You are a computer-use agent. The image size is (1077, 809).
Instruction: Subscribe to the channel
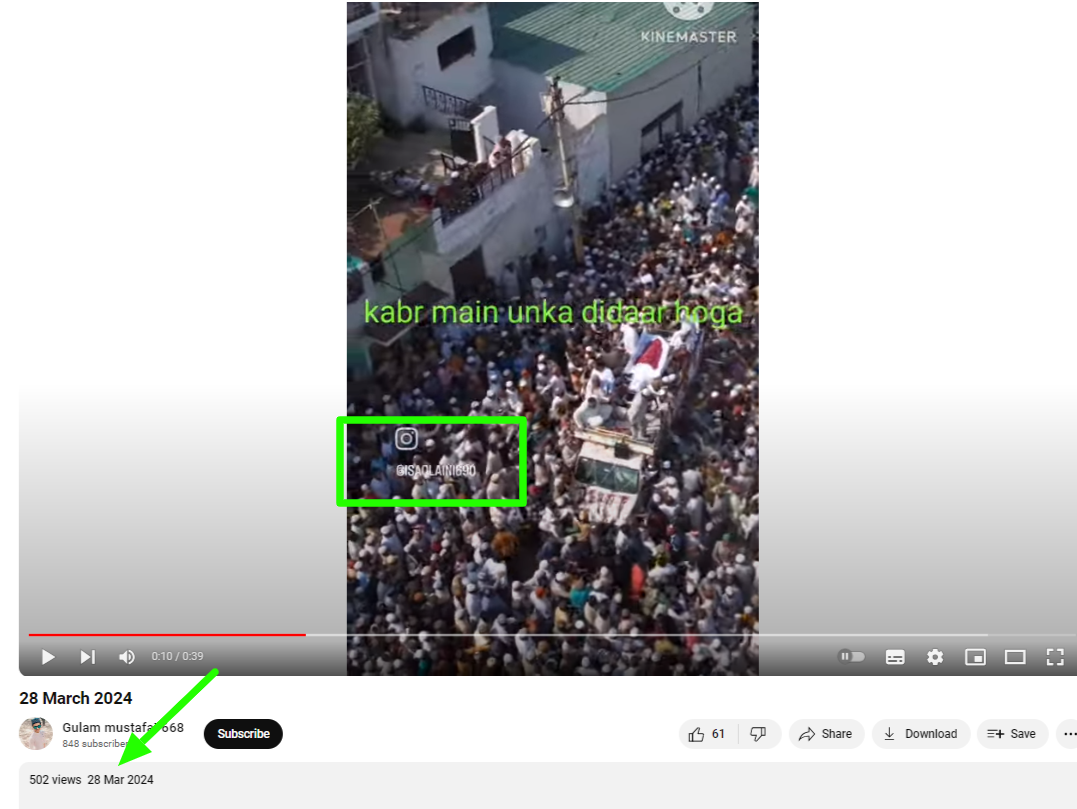pyautogui.click(x=243, y=734)
